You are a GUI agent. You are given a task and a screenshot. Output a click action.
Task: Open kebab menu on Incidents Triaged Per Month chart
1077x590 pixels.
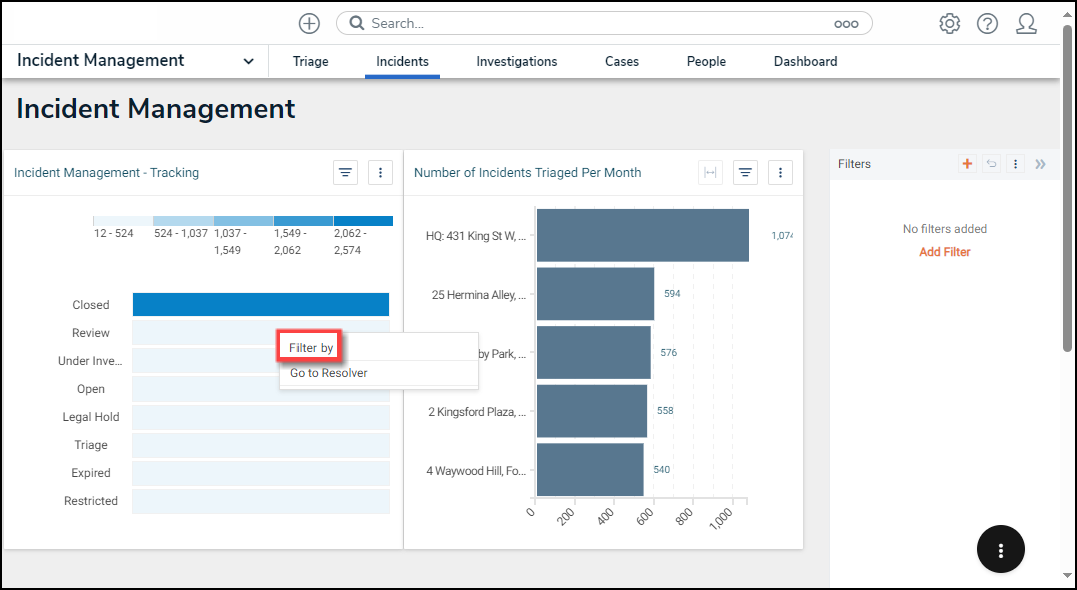[781, 173]
